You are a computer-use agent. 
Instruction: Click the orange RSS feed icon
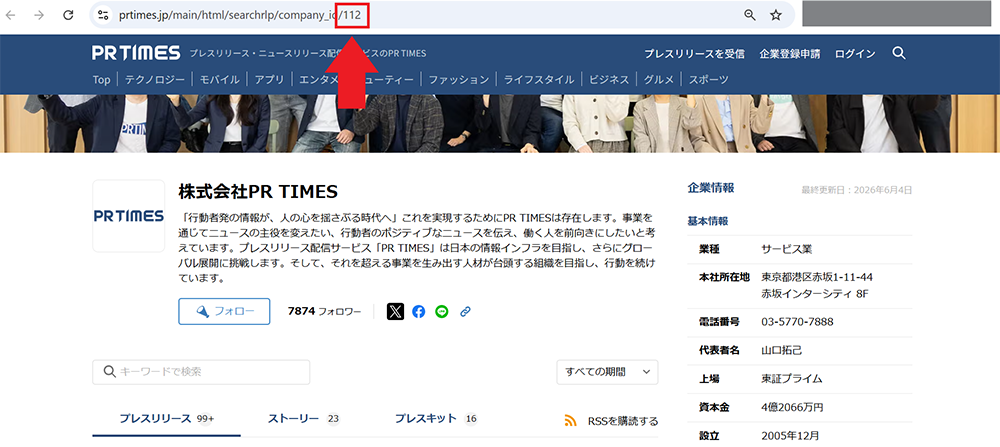(570, 421)
